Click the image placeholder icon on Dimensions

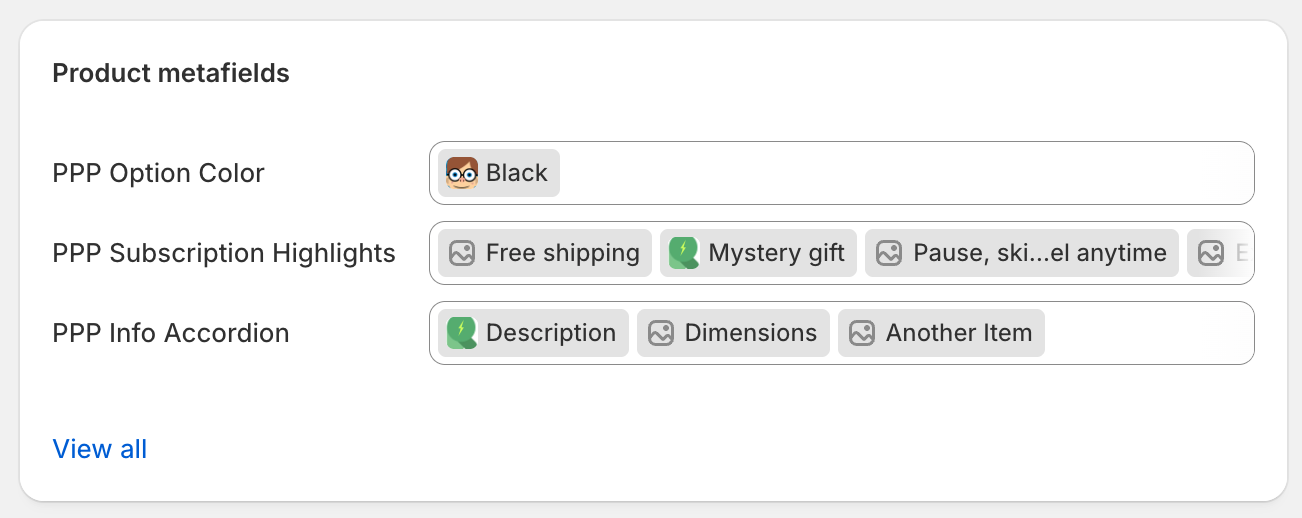660,333
